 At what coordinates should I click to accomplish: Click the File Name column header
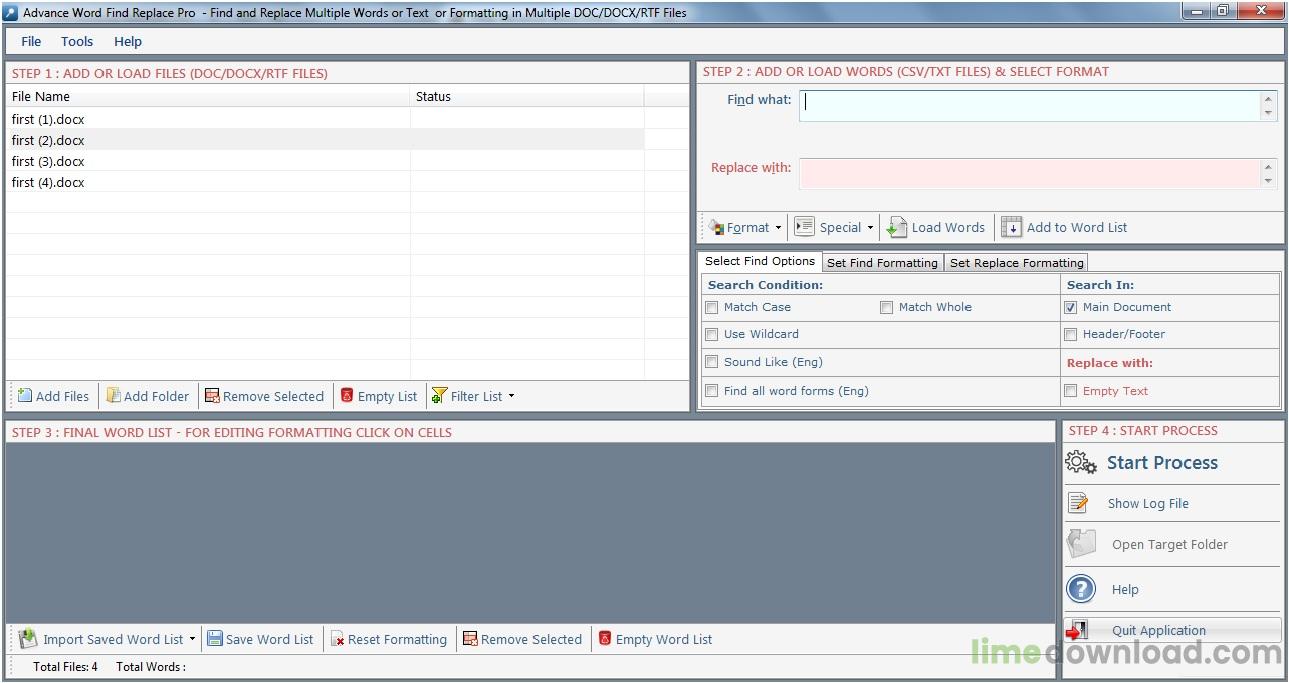pos(208,97)
